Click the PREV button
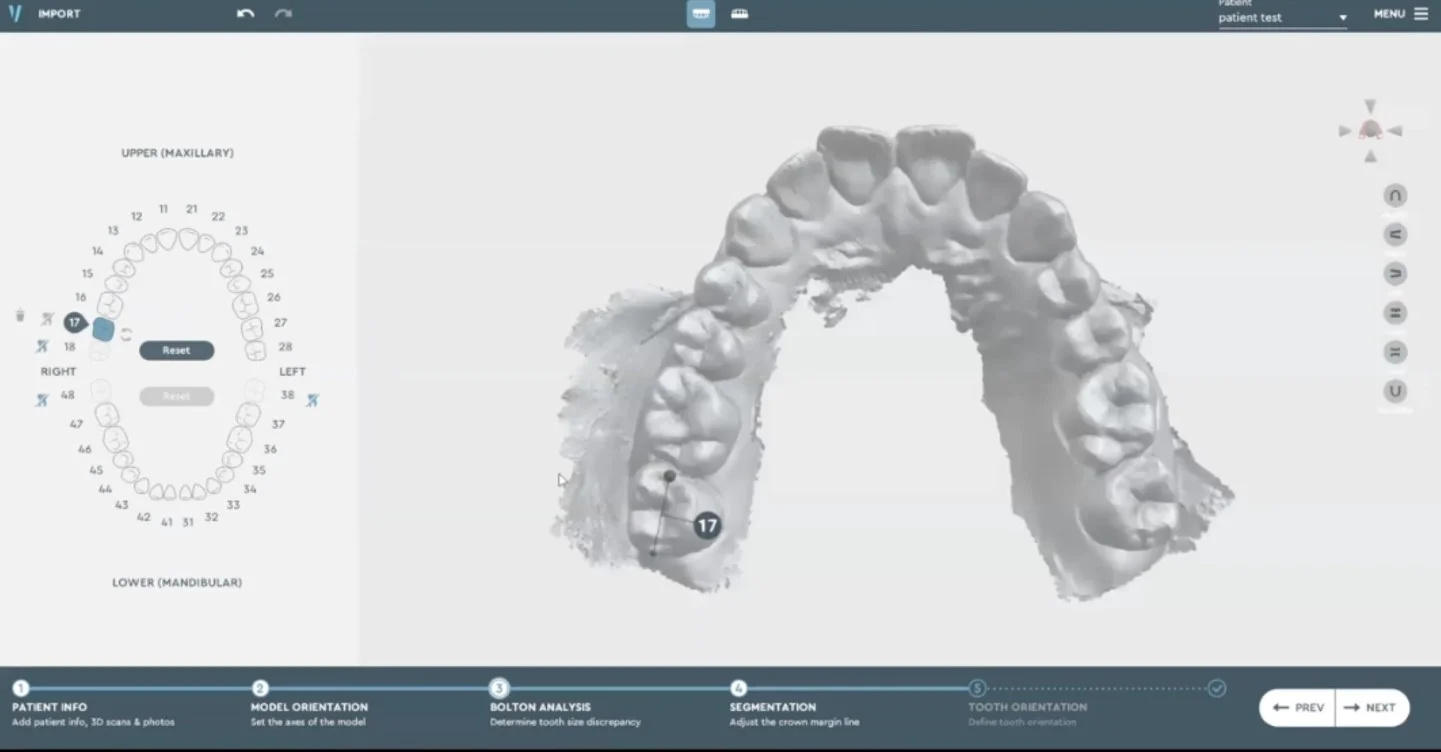1441x752 pixels. pyautogui.click(x=1298, y=708)
